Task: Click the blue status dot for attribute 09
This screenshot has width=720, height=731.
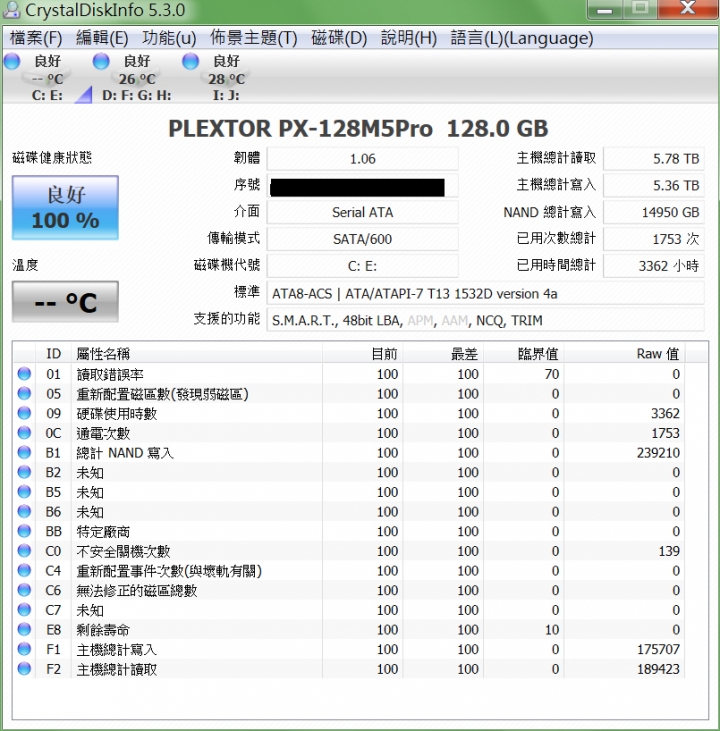Action: tap(24, 413)
